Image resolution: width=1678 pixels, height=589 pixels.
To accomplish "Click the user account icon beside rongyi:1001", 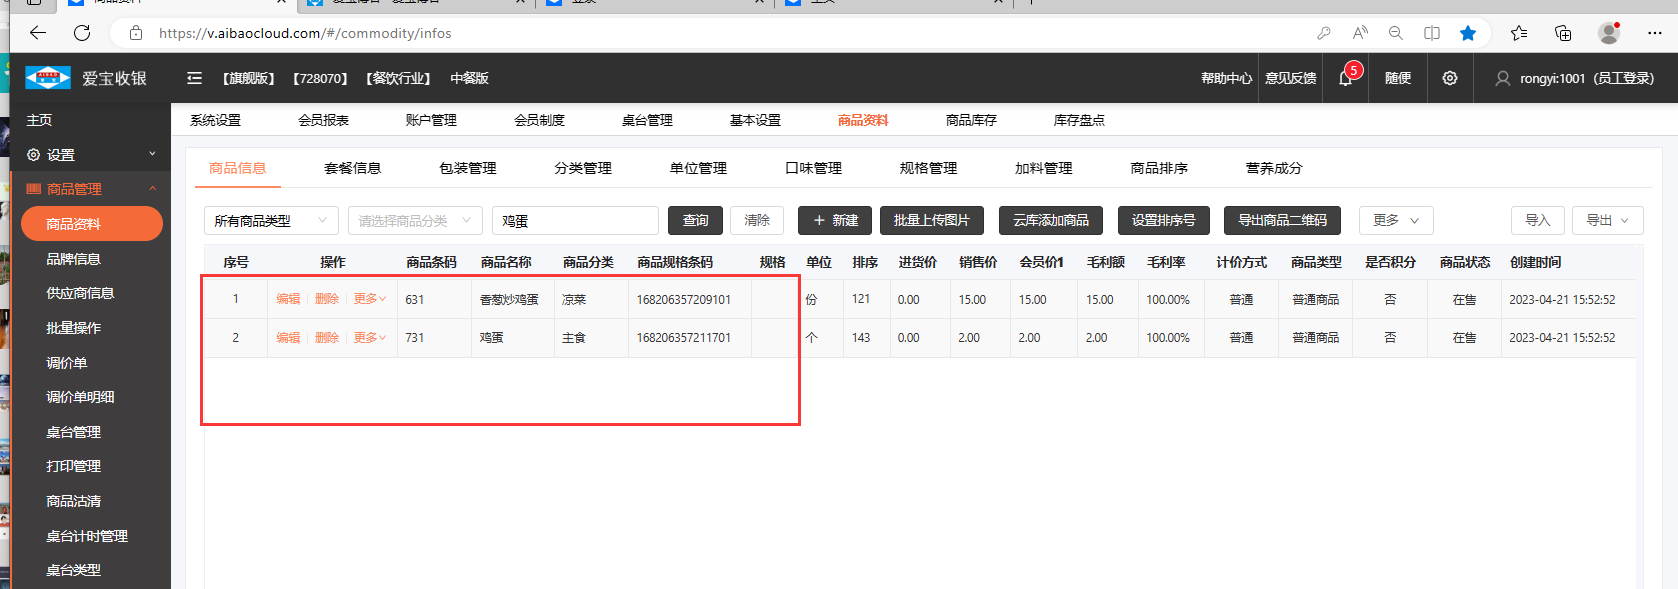I will click(1503, 78).
